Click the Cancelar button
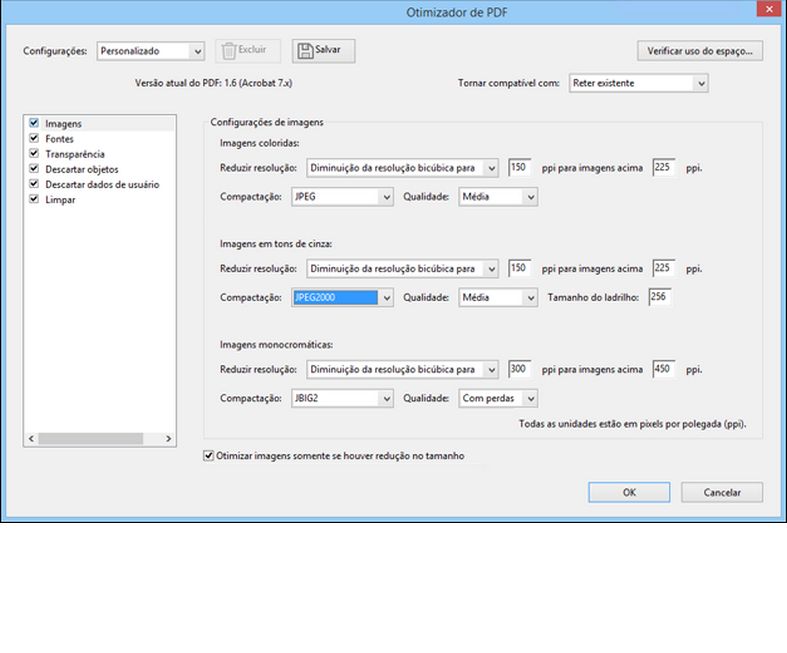This screenshot has width=787, height=653. tap(722, 492)
